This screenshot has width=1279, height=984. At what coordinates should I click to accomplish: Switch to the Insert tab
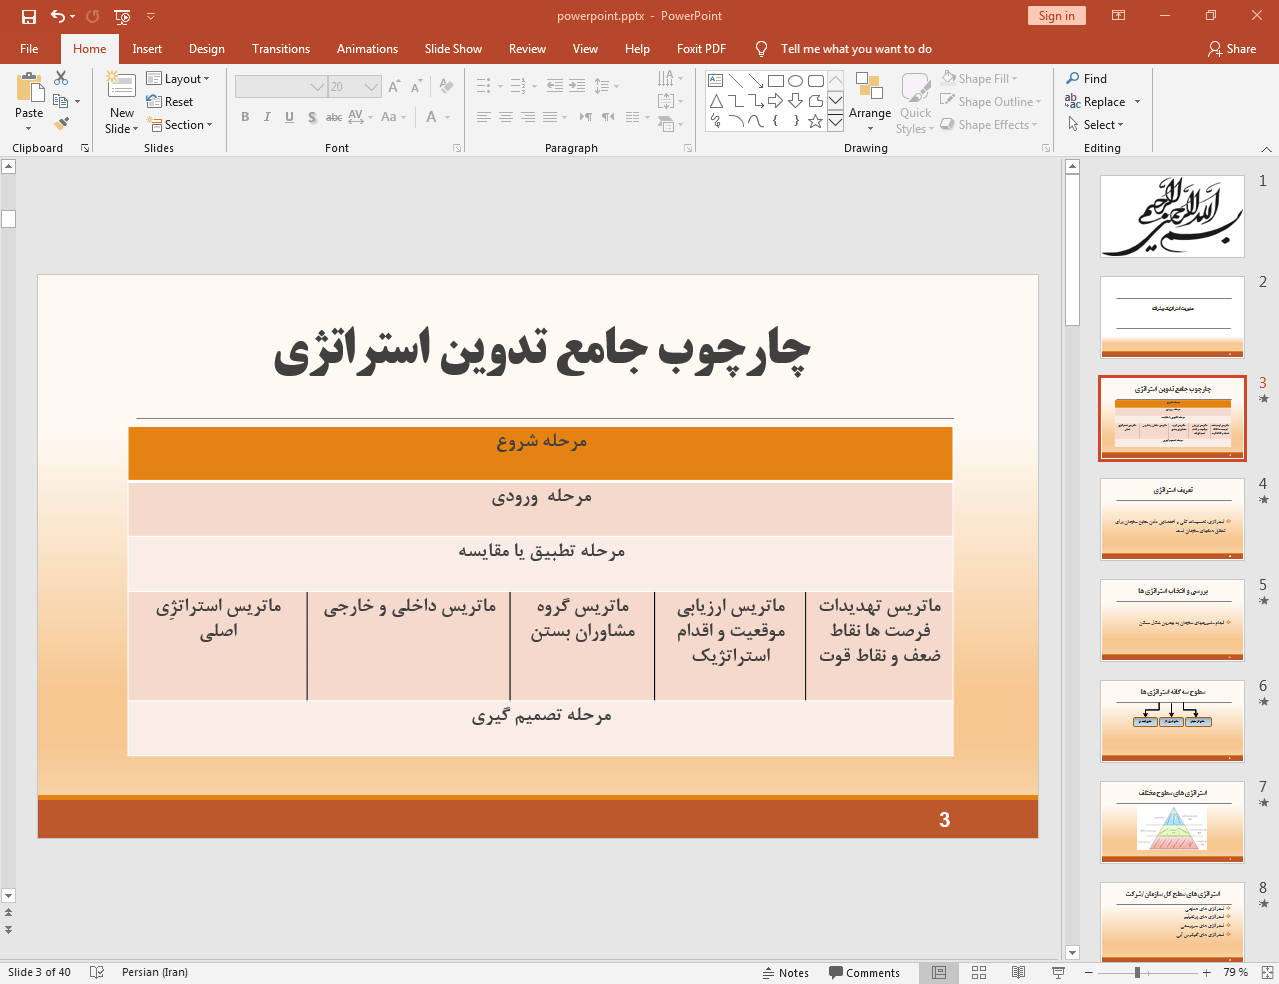[147, 49]
